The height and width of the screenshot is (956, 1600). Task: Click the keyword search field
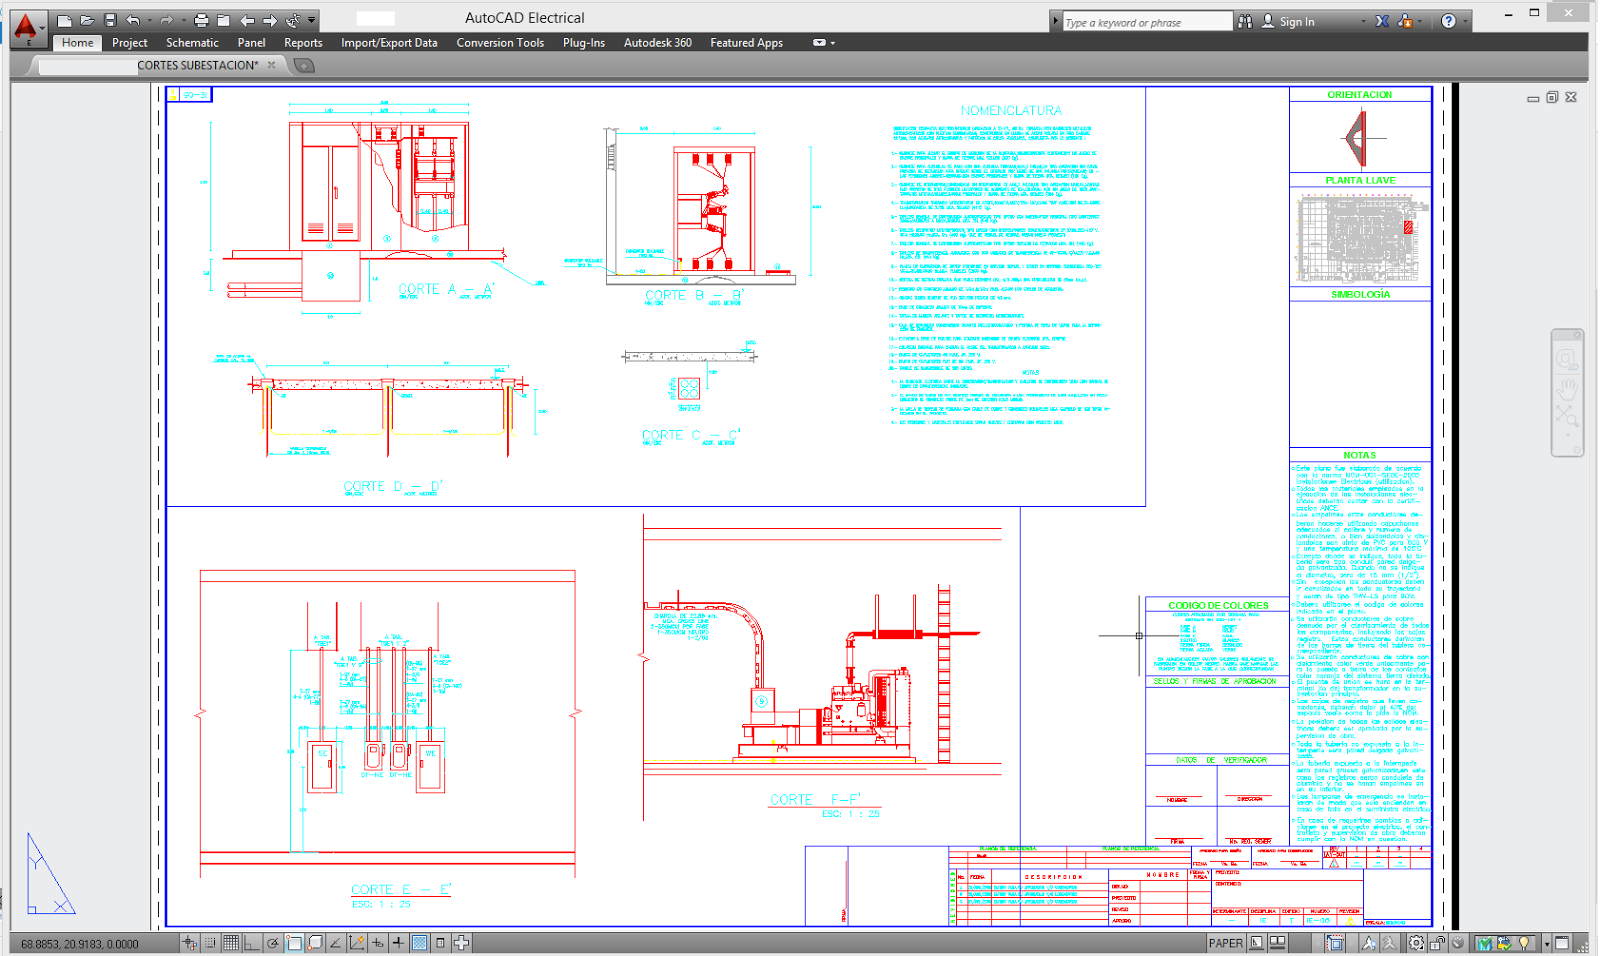pyautogui.click(x=1145, y=20)
